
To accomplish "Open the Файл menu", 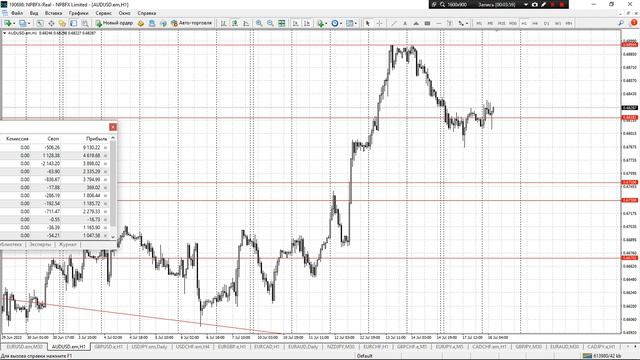I will click(x=17, y=13).
